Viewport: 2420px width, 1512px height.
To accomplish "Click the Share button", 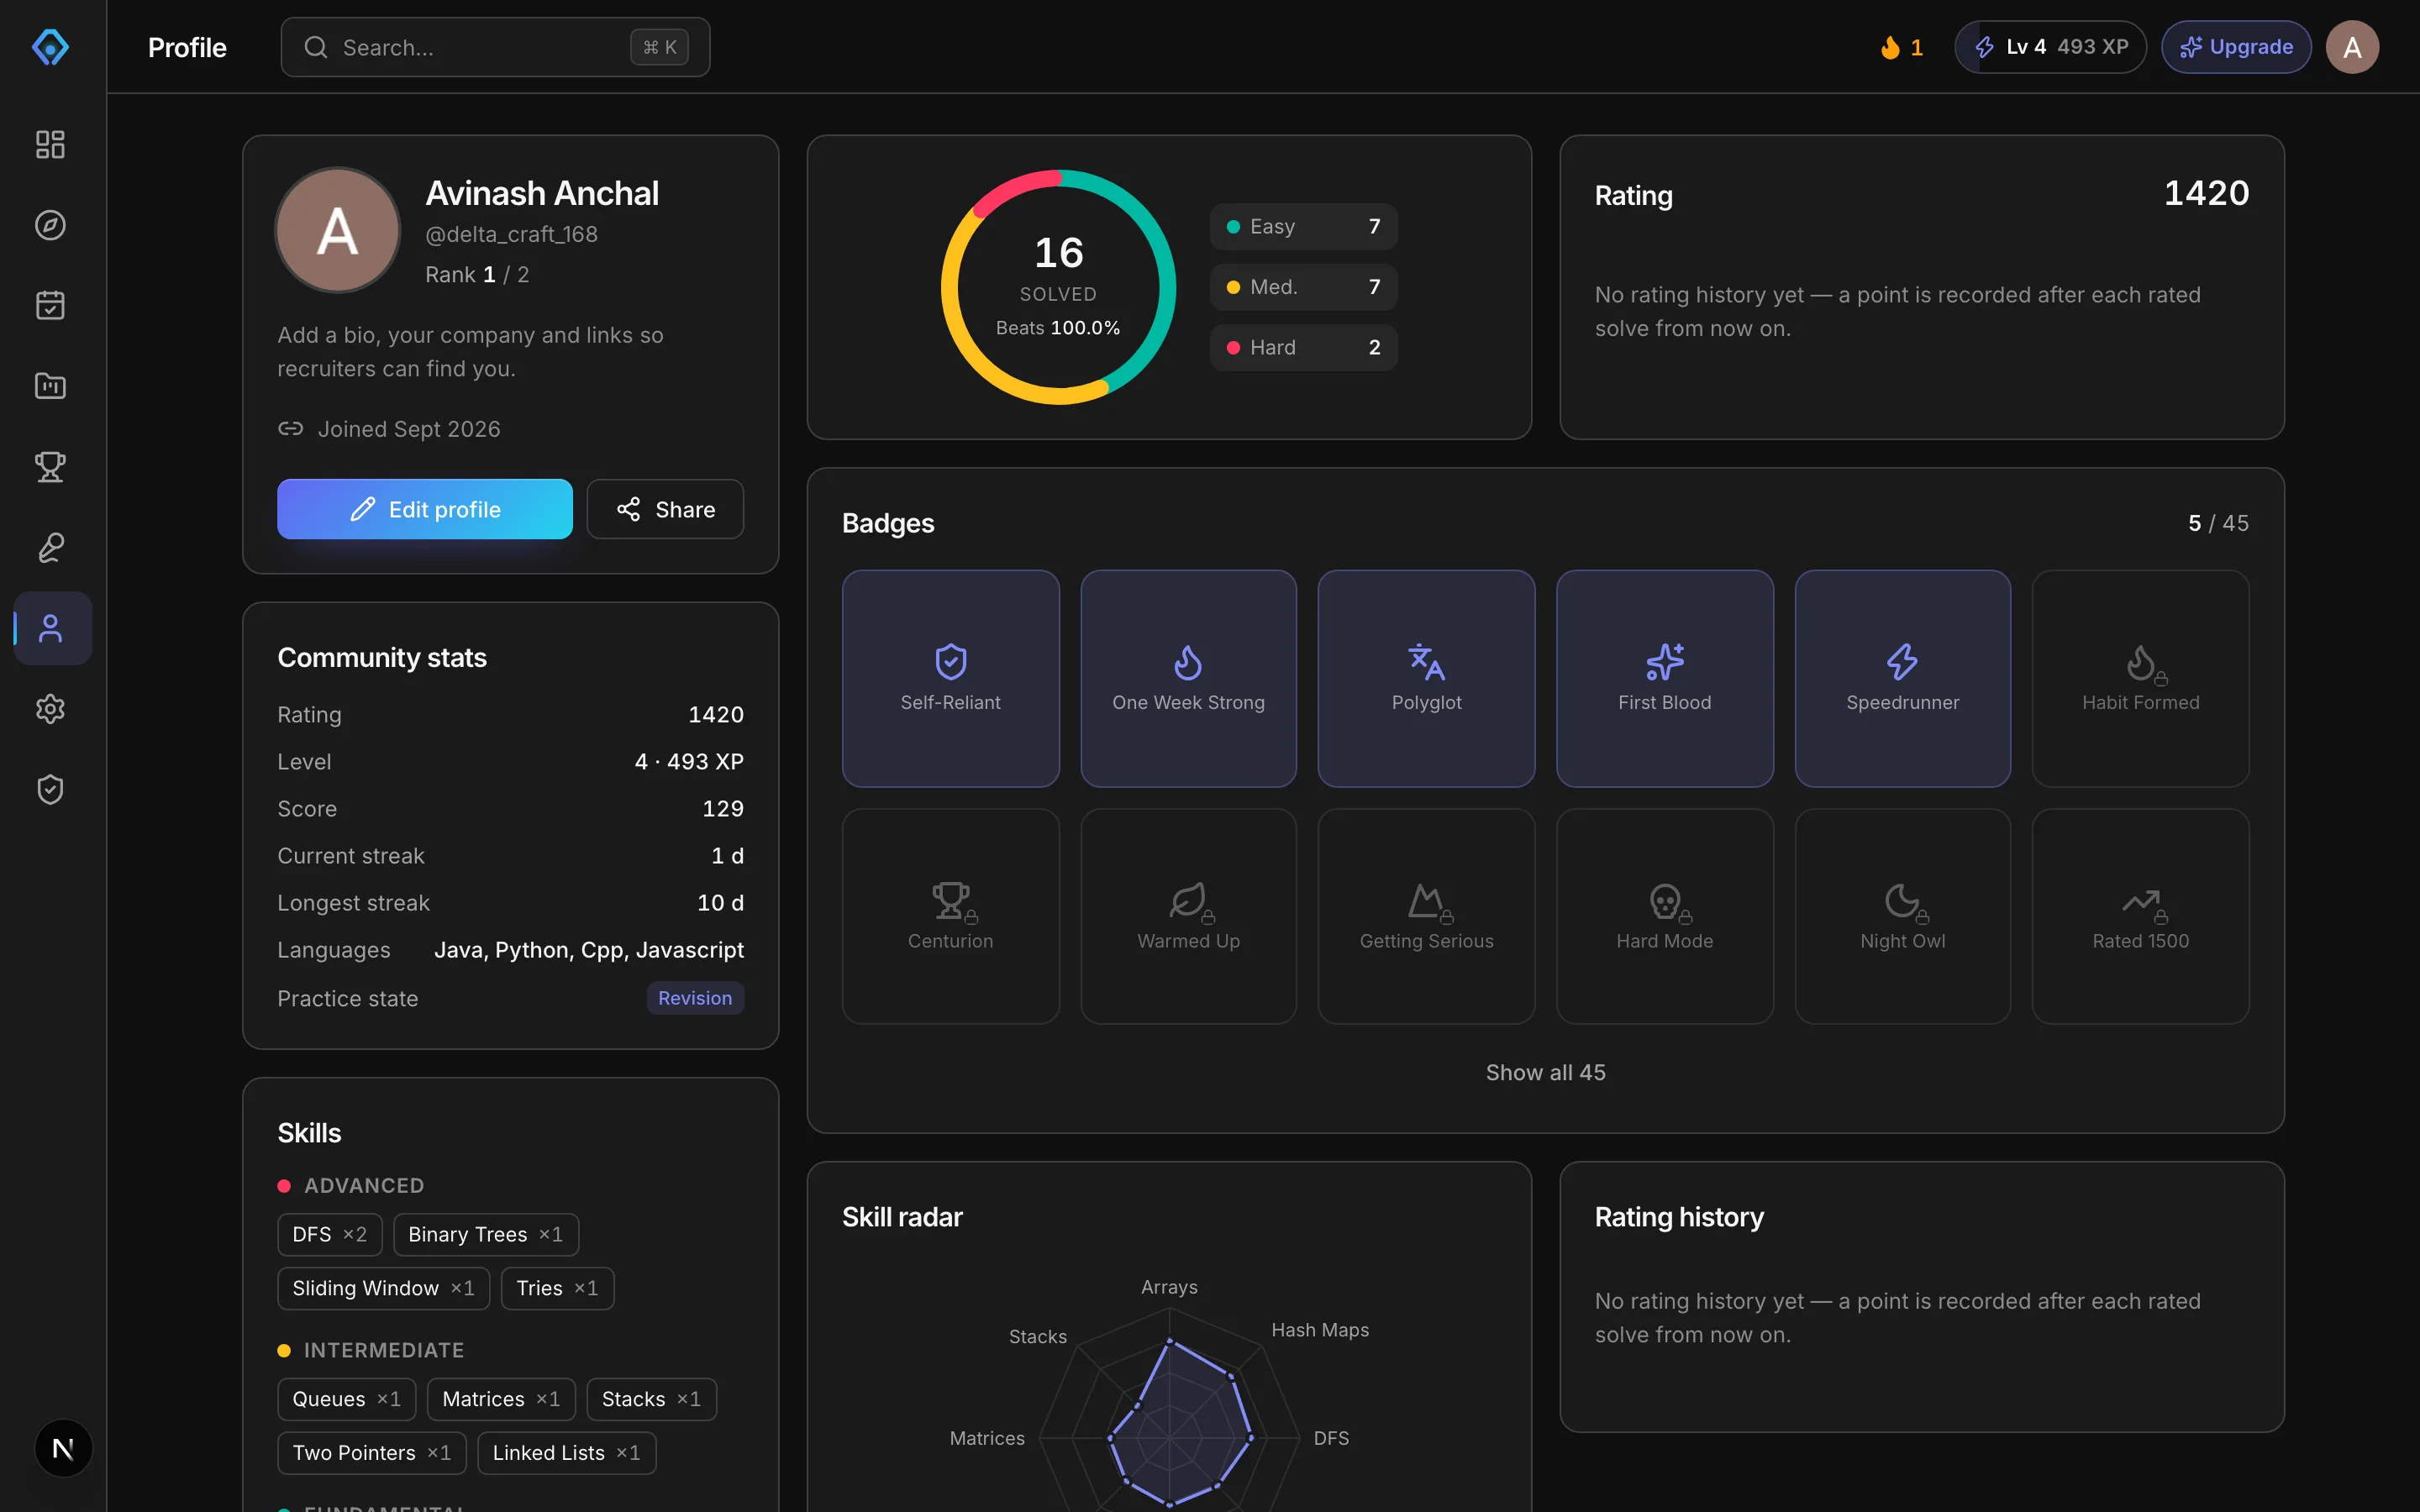I will point(665,509).
